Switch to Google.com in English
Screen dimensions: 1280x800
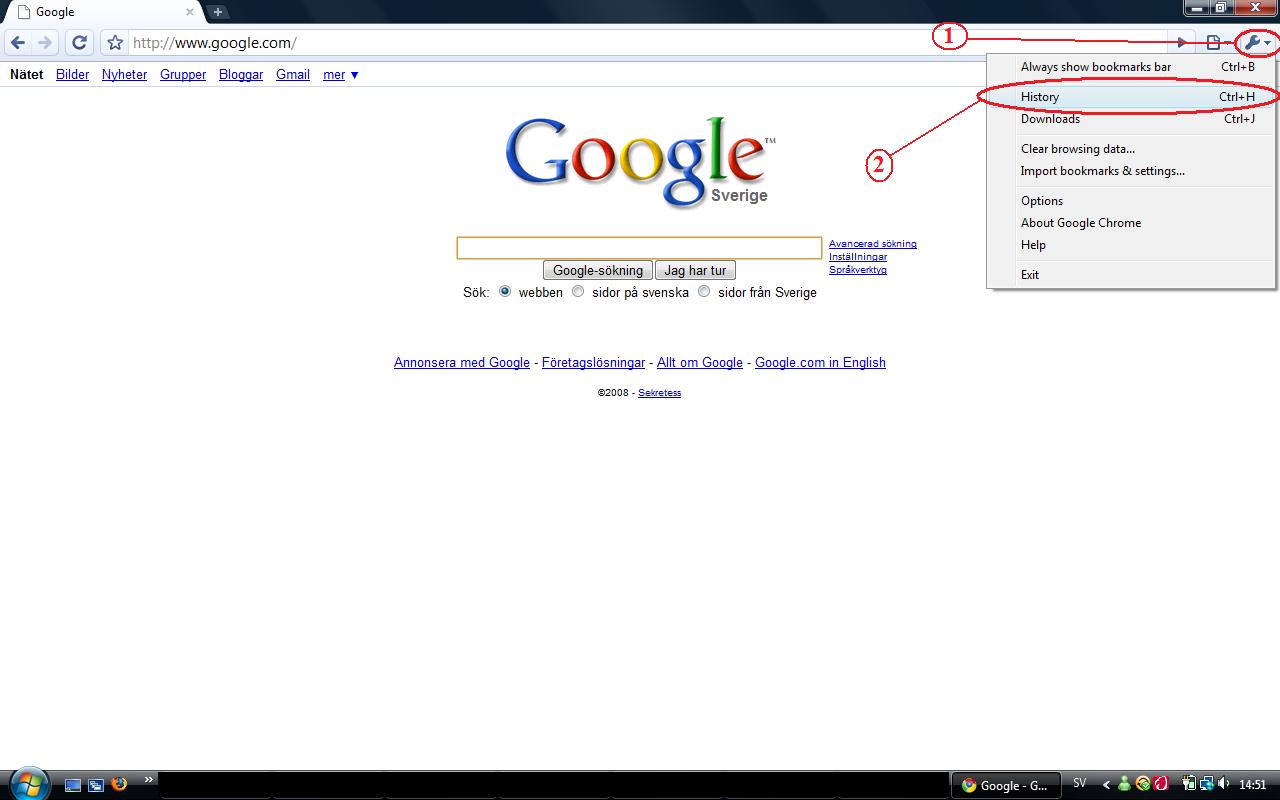pyautogui.click(x=820, y=363)
